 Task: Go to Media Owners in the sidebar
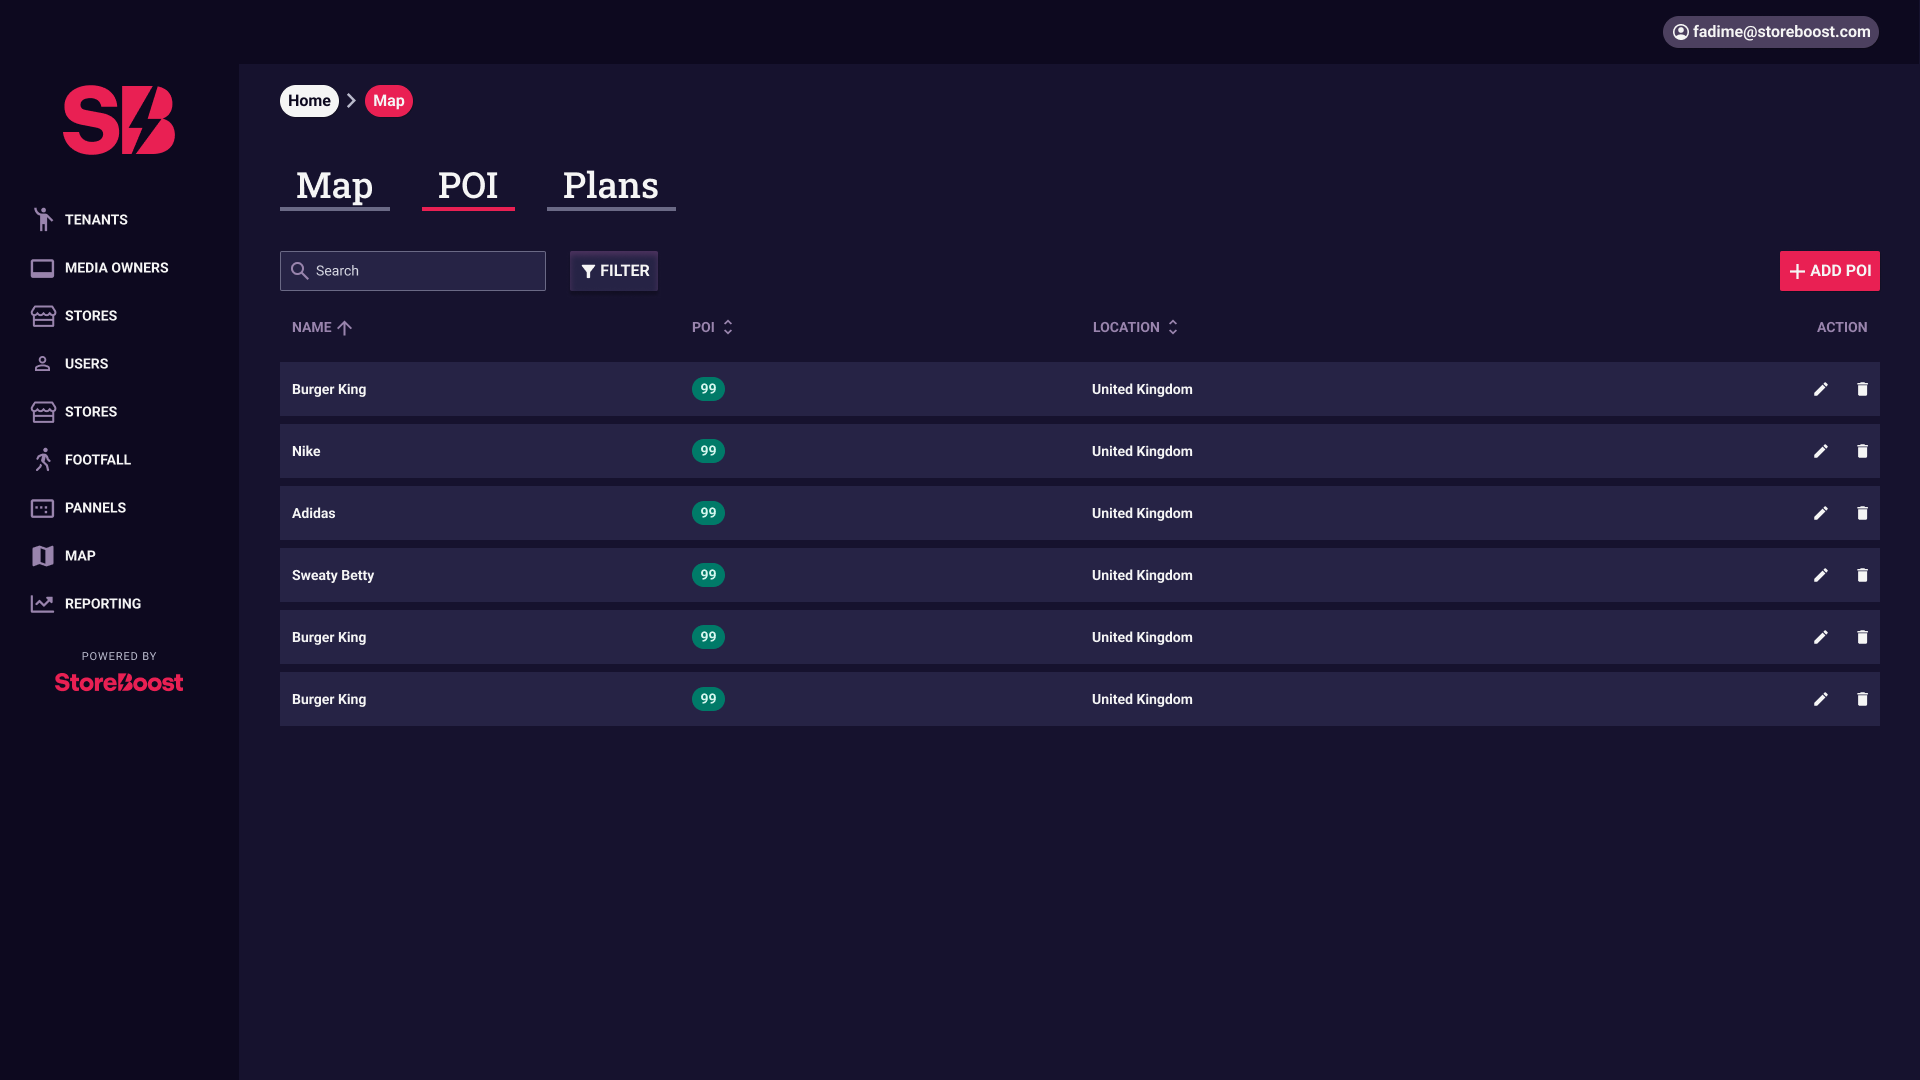click(100, 268)
